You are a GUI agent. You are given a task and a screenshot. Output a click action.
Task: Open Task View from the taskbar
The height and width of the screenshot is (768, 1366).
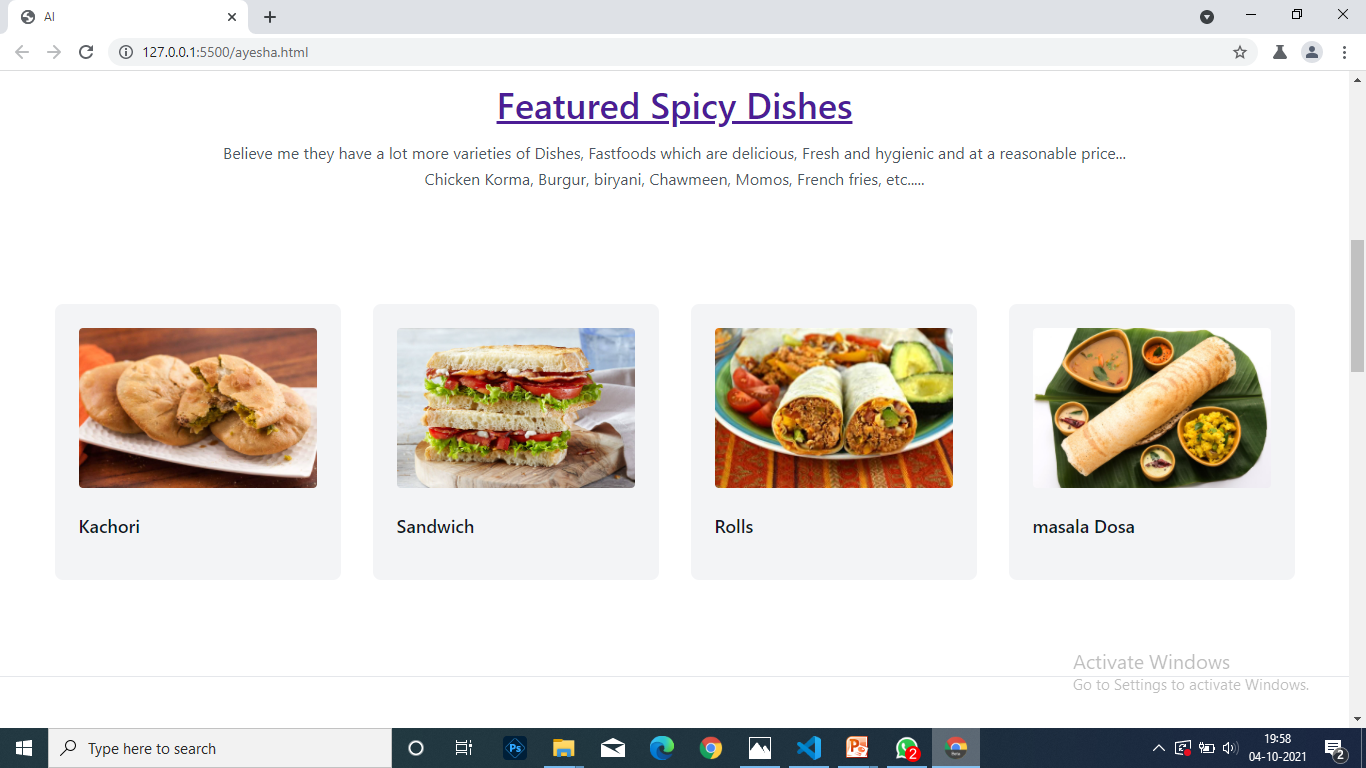463,748
